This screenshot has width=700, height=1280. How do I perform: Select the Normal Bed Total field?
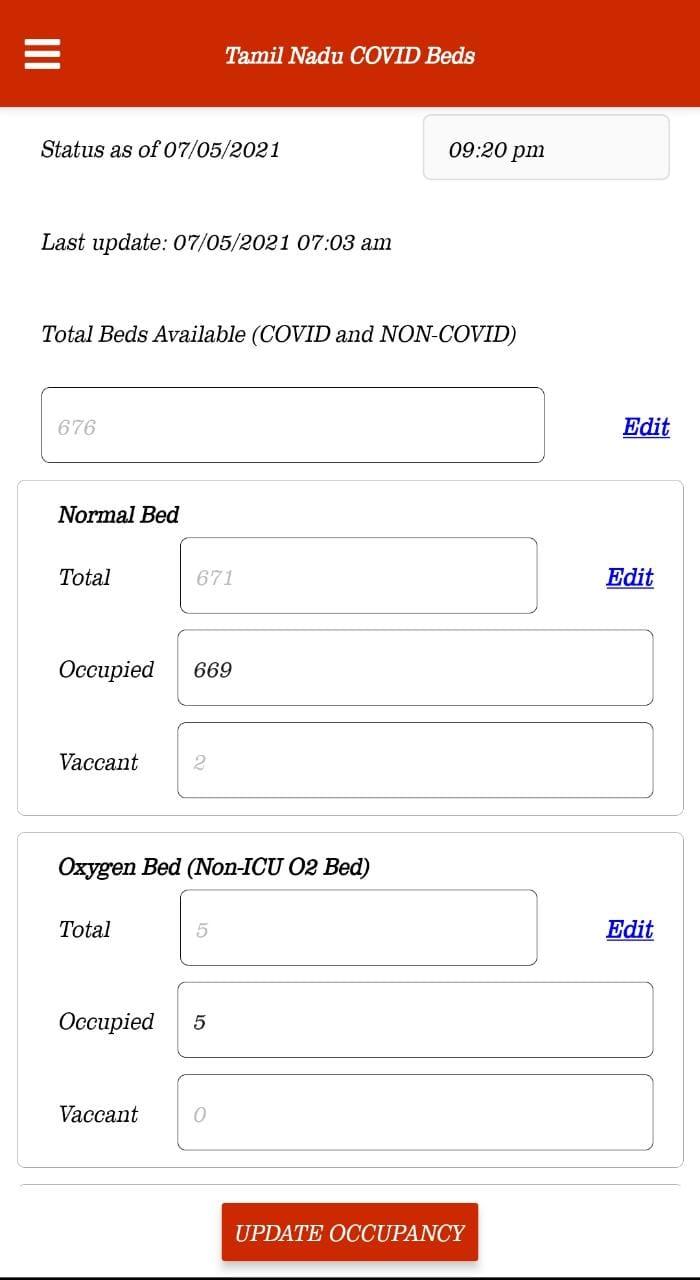tap(358, 576)
